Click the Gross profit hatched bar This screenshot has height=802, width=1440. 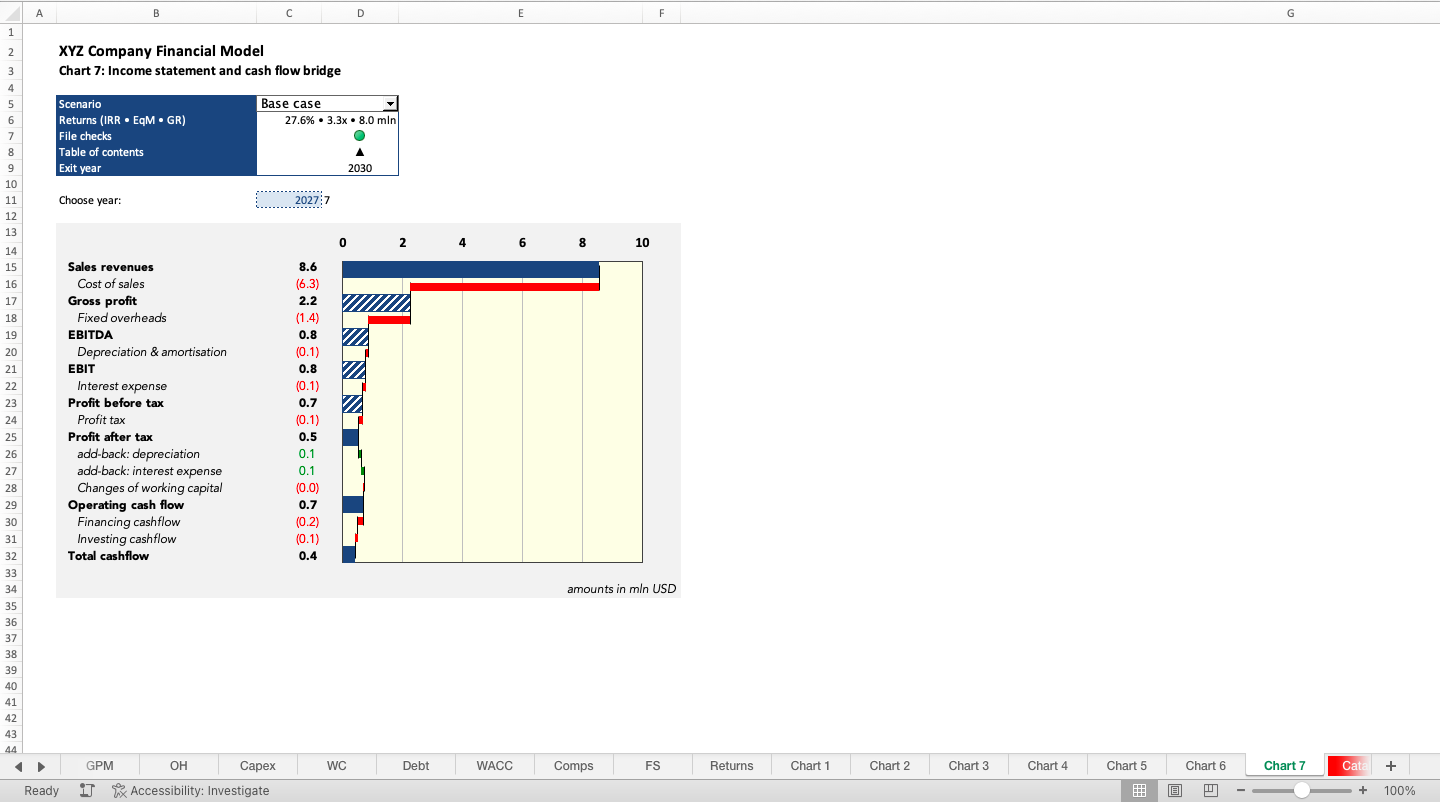point(376,302)
